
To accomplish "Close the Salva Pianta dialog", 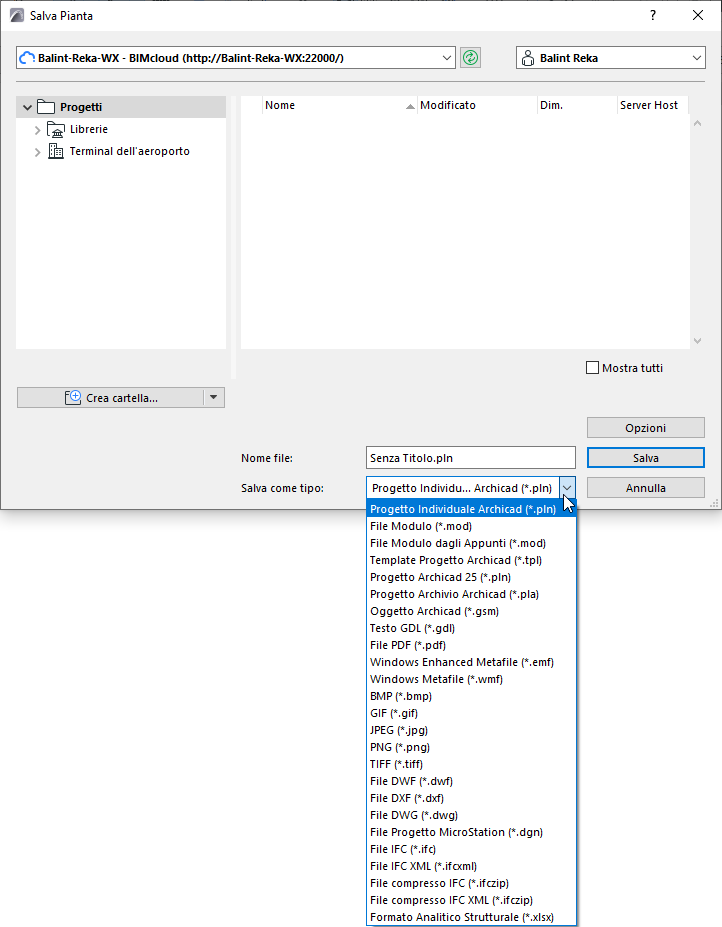I will (x=698, y=15).
